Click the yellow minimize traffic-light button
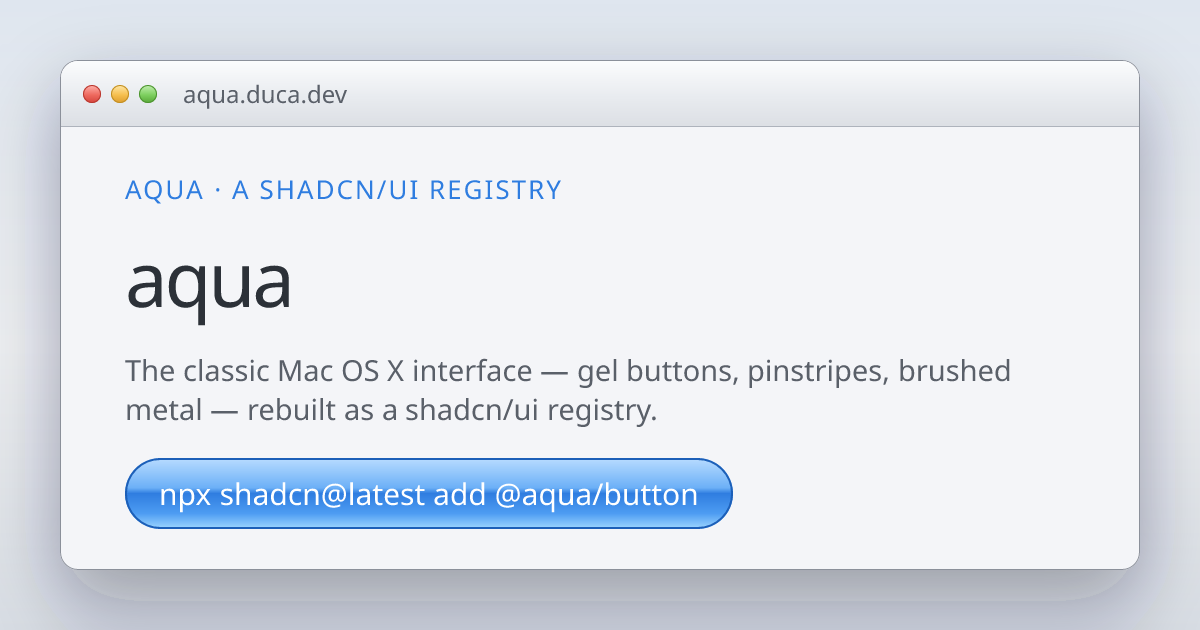1200x630 pixels. tap(120, 94)
